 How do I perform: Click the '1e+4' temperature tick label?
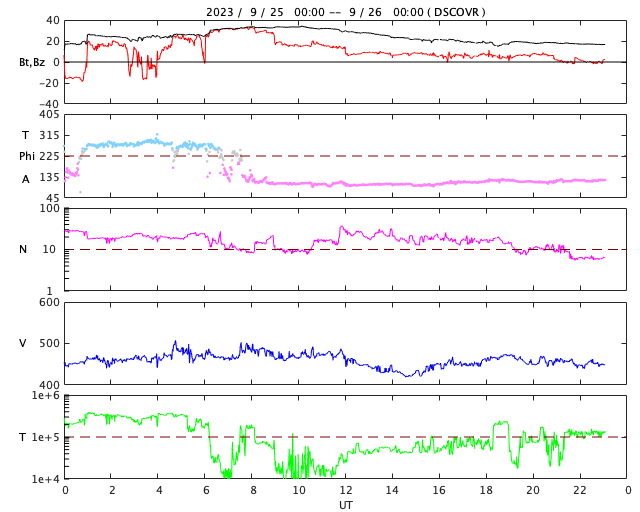coord(46,479)
